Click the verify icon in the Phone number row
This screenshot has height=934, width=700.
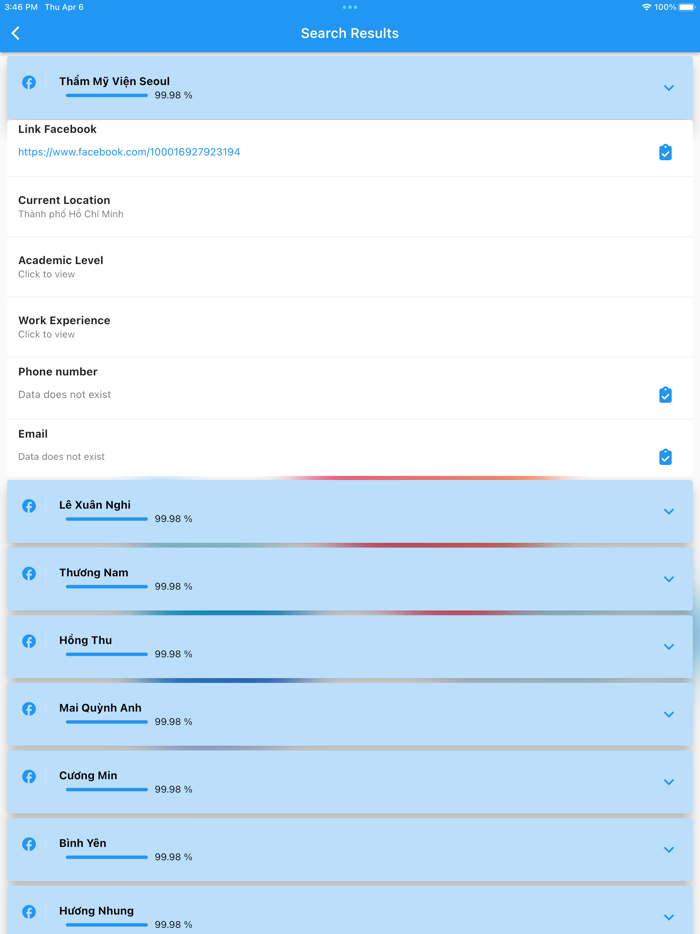click(665, 394)
